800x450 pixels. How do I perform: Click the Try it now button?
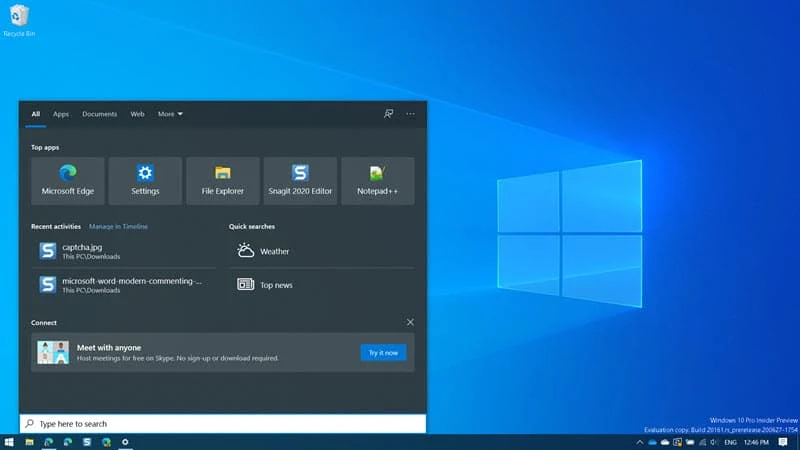tap(383, 353)
